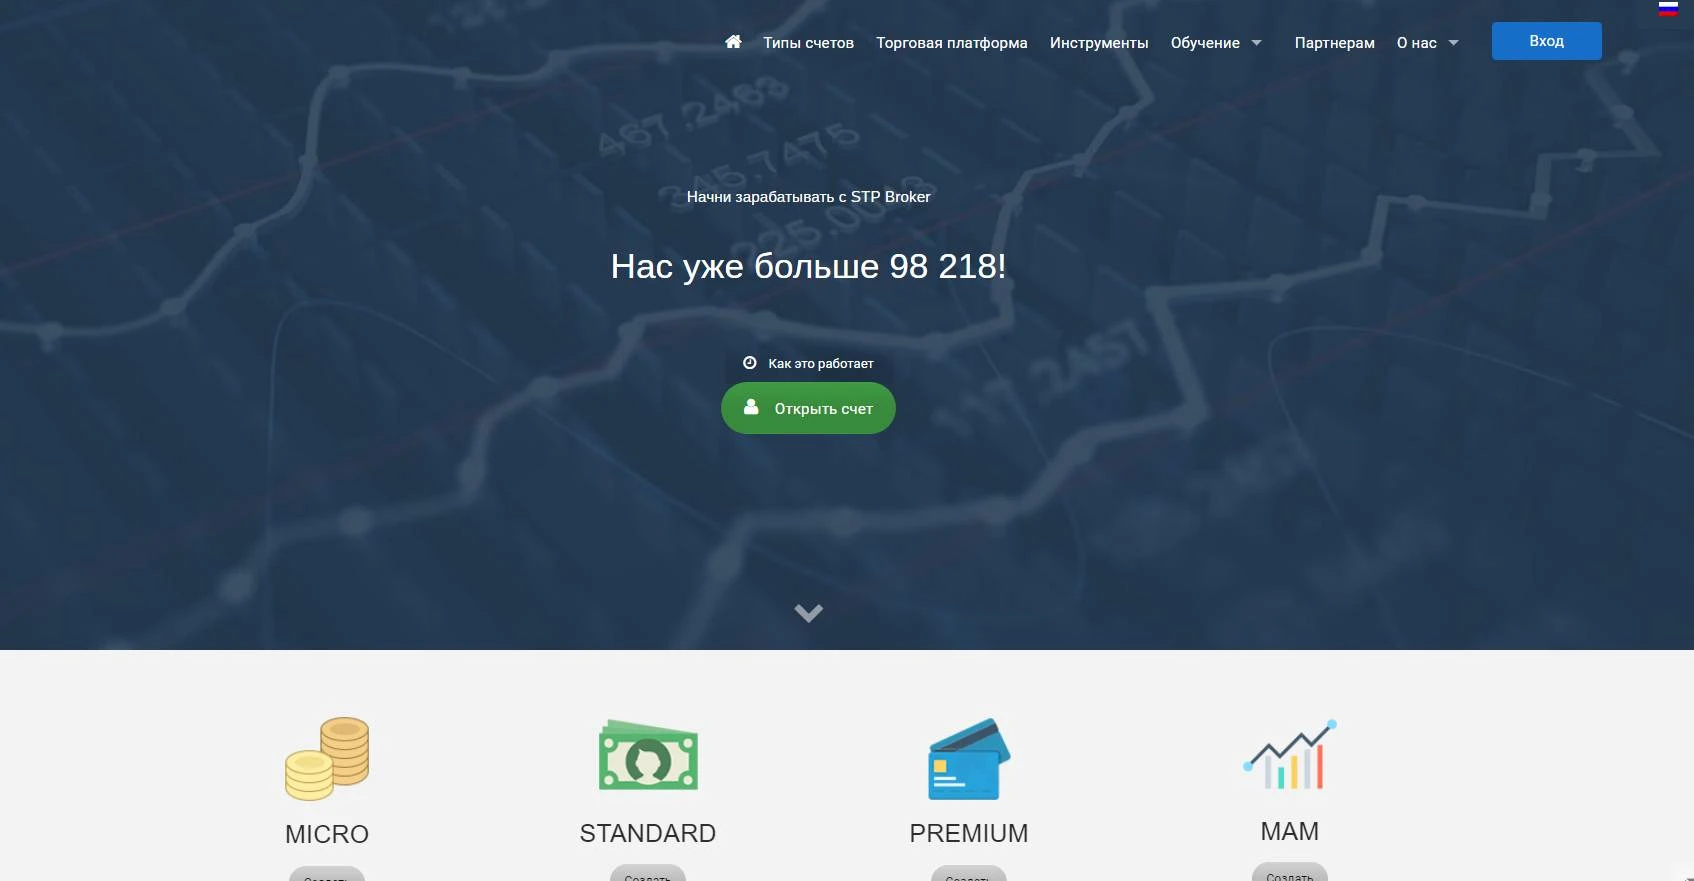Viewport: 1694px width, 881px height.
Task: Open the Торговая платформа menu item
Action: point(952,43)
